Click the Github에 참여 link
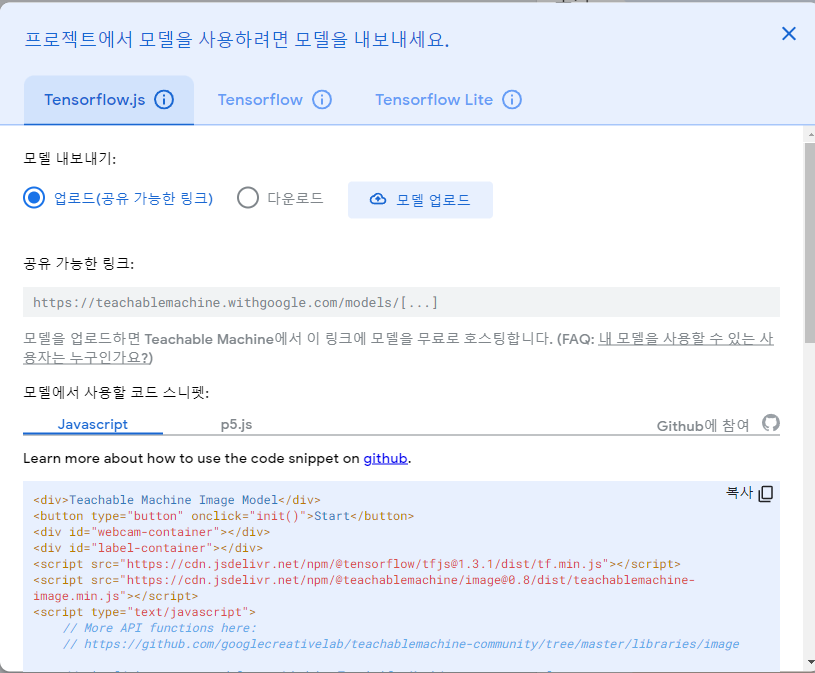 703,426
